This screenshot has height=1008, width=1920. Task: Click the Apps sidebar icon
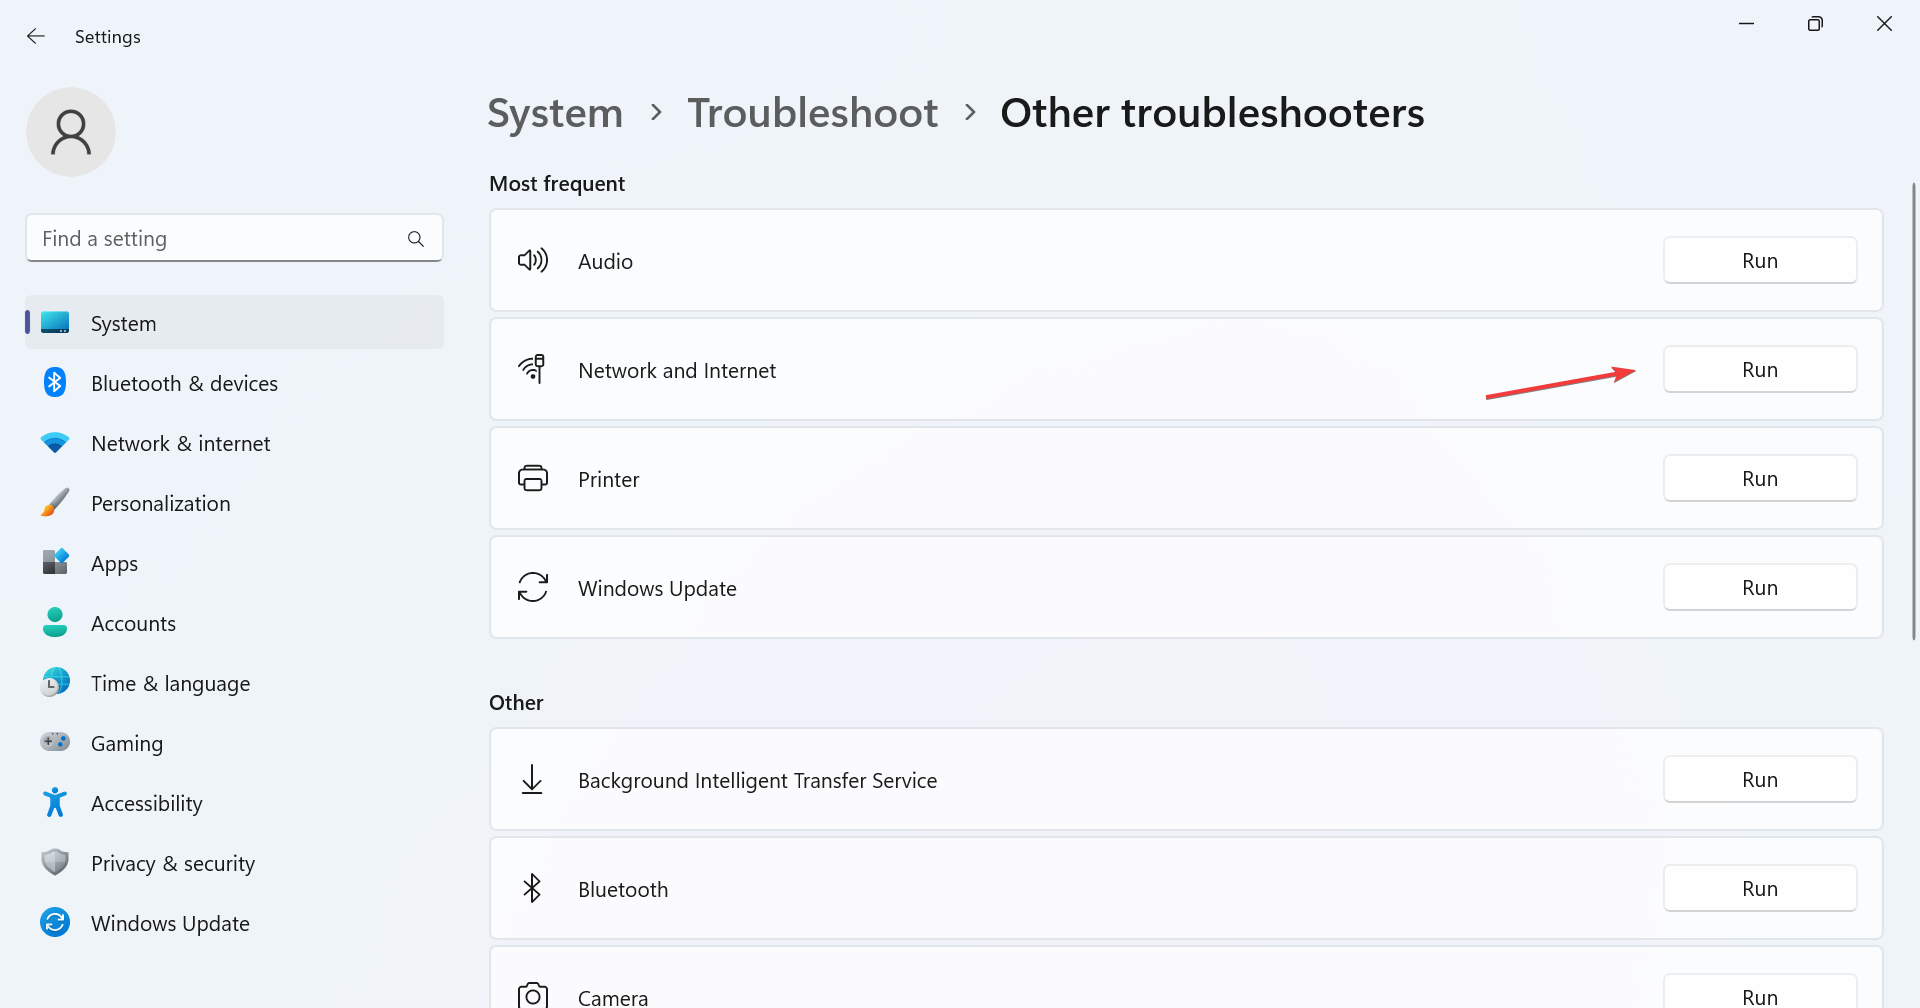[x=55, y=563]
